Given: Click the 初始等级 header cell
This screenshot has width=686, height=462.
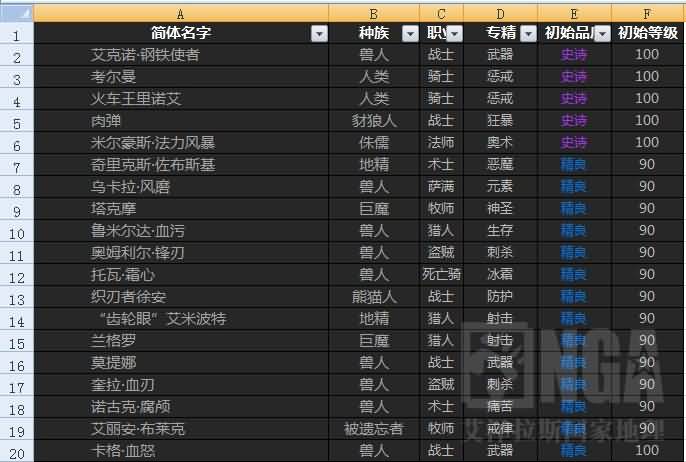Looking at the screenshot, I should 648,33.
